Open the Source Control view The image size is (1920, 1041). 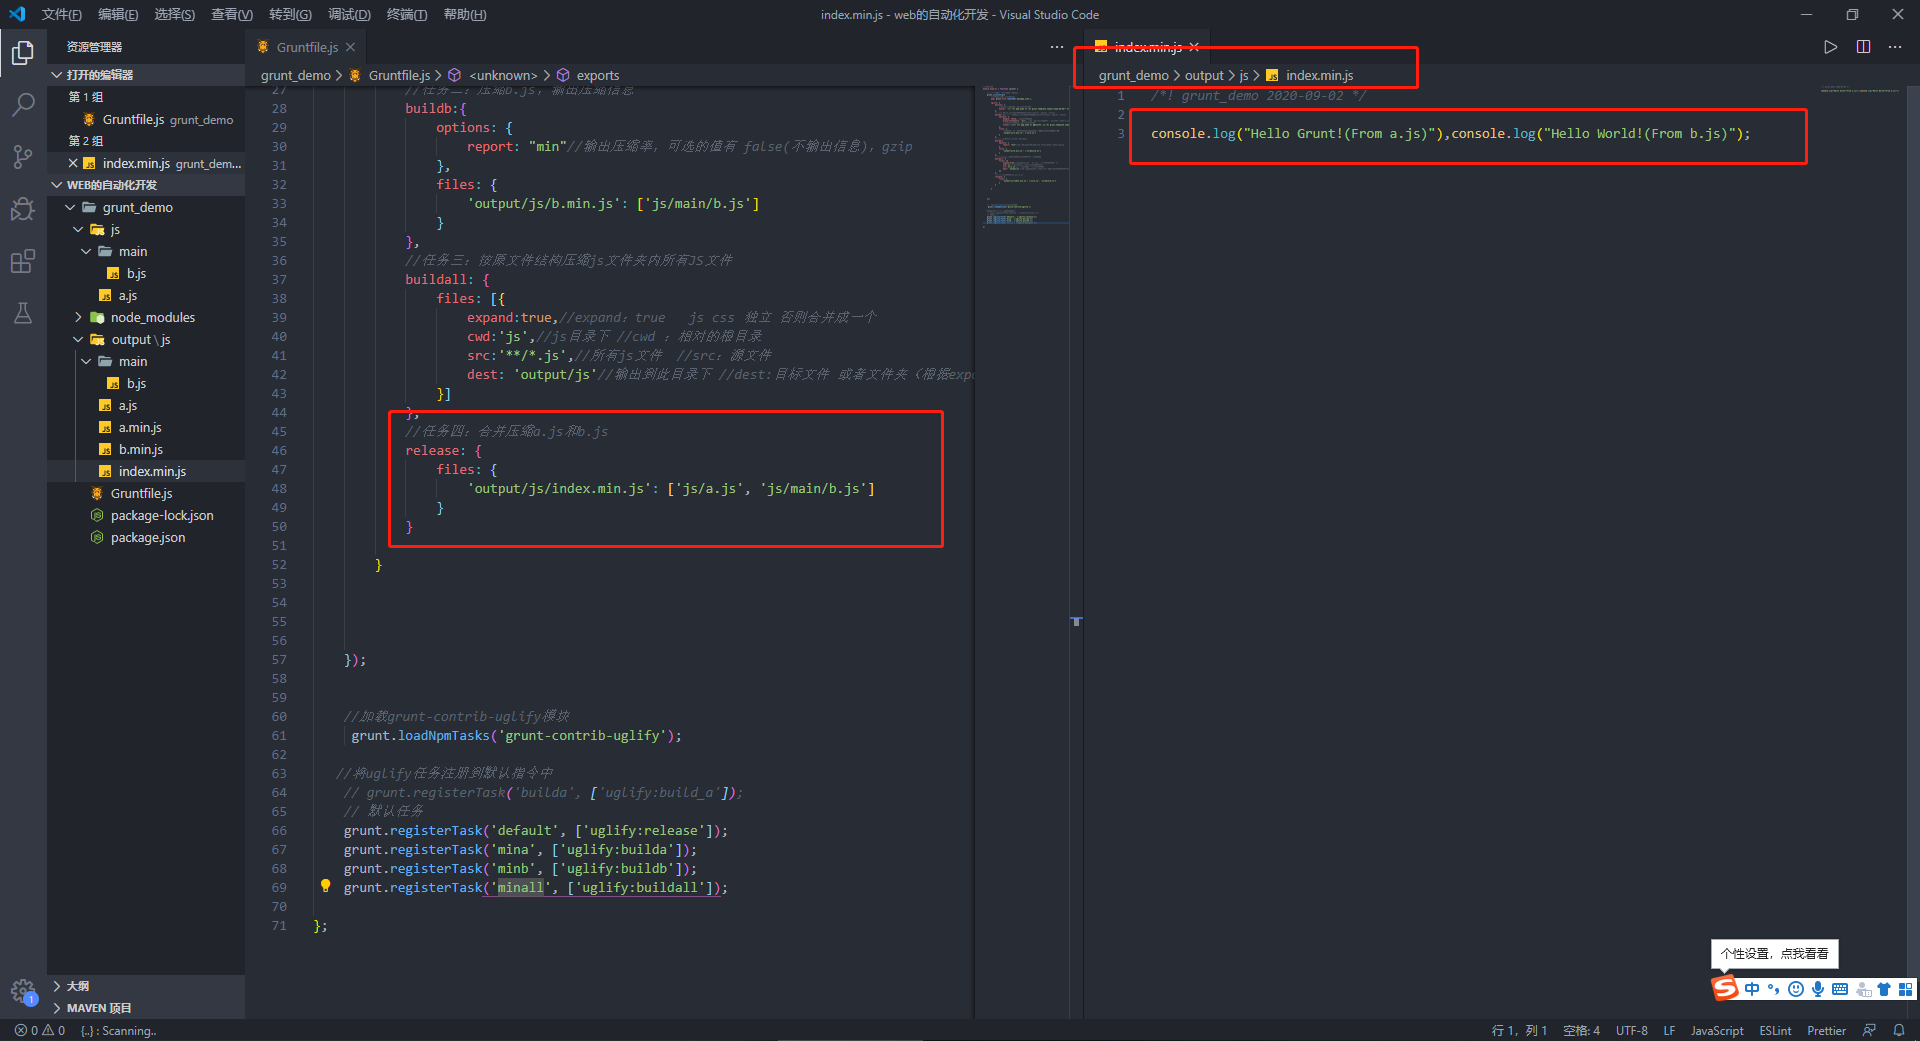(23, 156)
